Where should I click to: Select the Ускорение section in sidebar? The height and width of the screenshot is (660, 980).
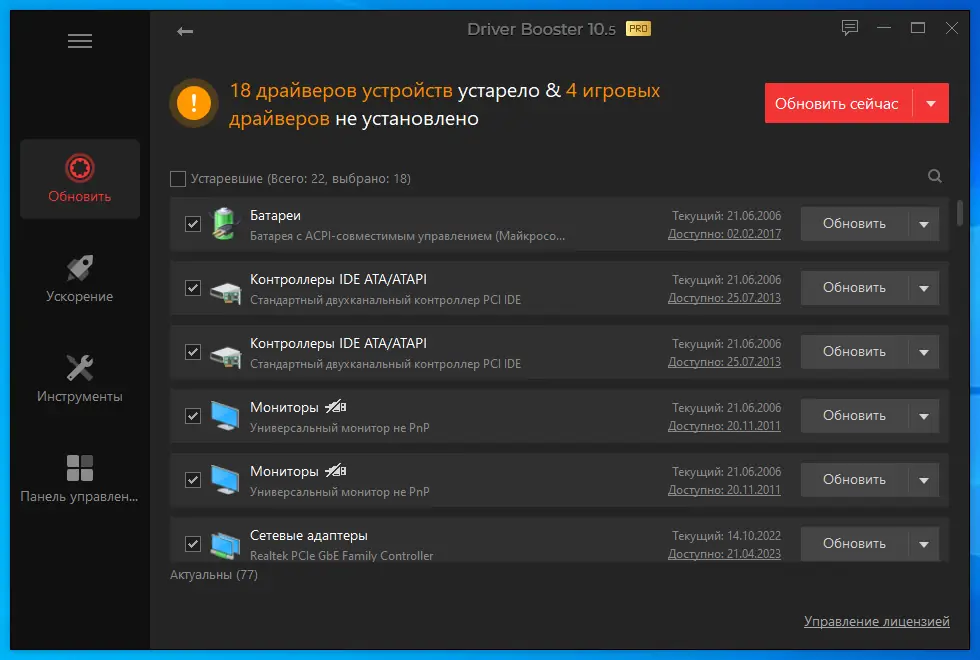(79, 277)
